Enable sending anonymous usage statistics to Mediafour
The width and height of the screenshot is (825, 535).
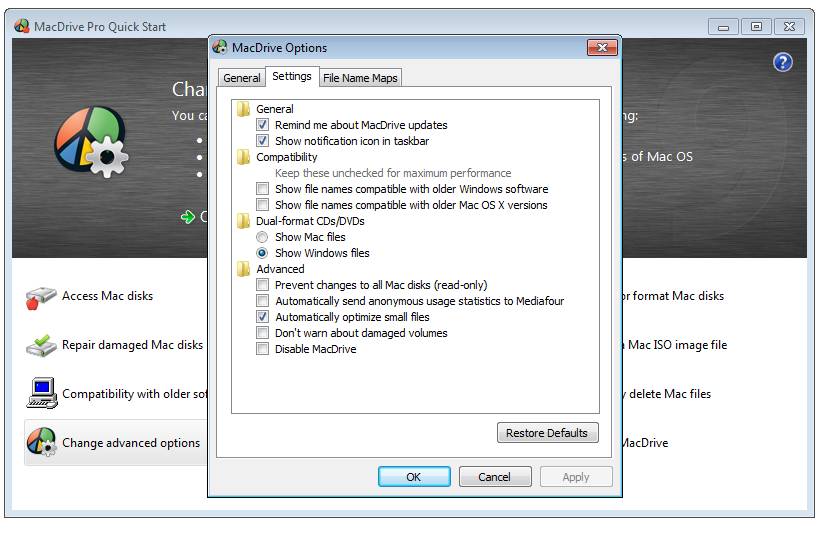[x=262, y=300]
